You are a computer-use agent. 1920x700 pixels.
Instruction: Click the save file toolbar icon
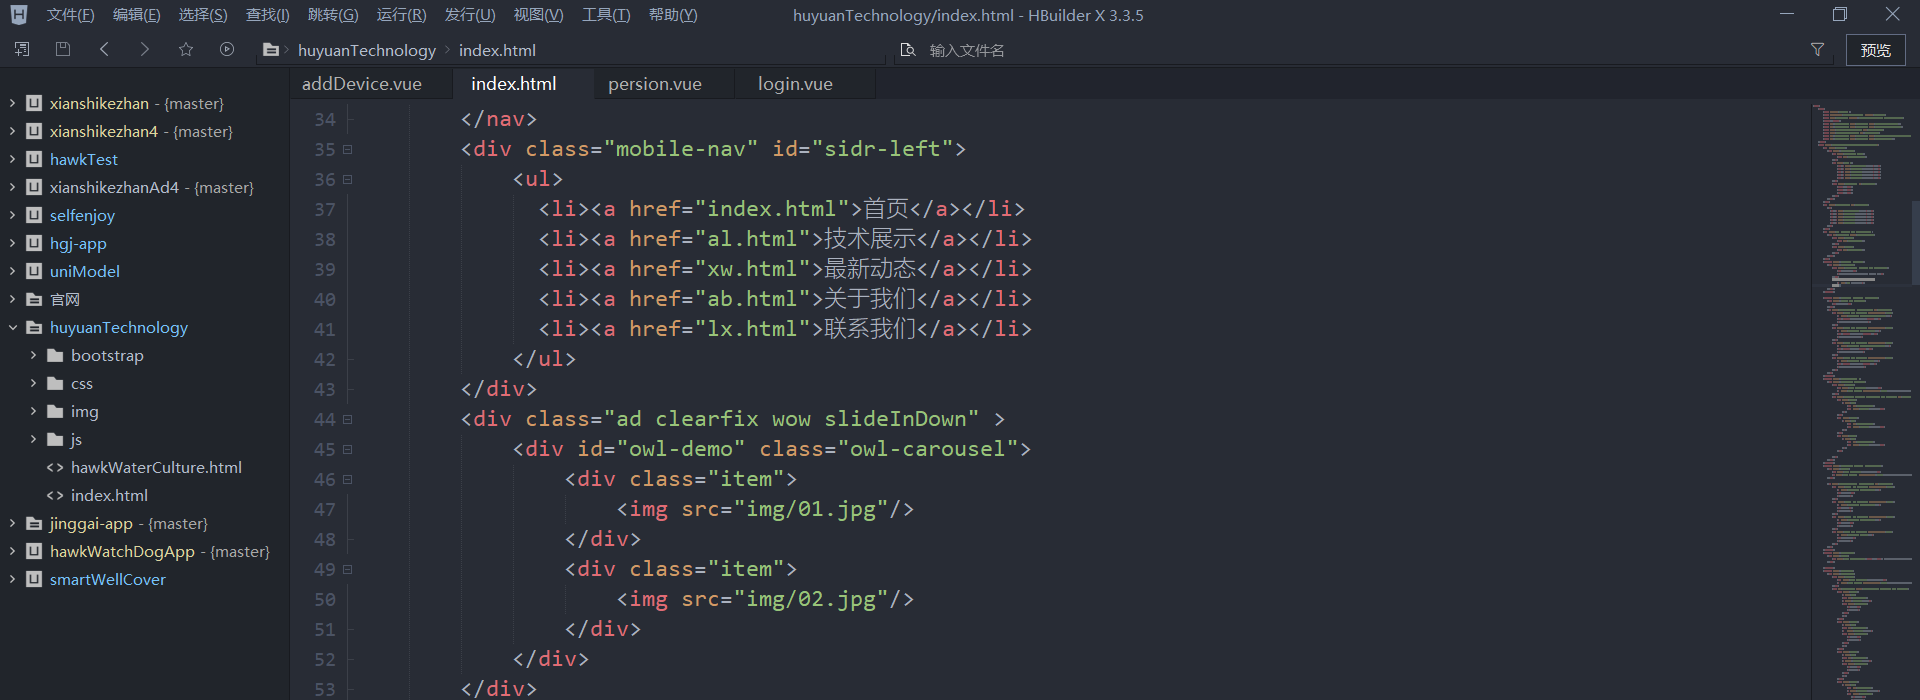63,49
